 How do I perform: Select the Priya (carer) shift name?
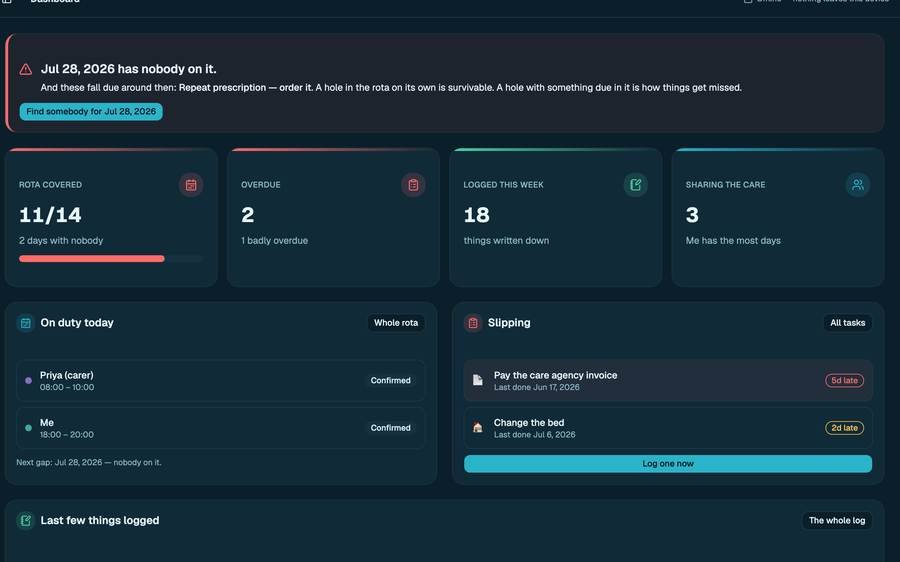pyautogui.click(x=67, y=375)
